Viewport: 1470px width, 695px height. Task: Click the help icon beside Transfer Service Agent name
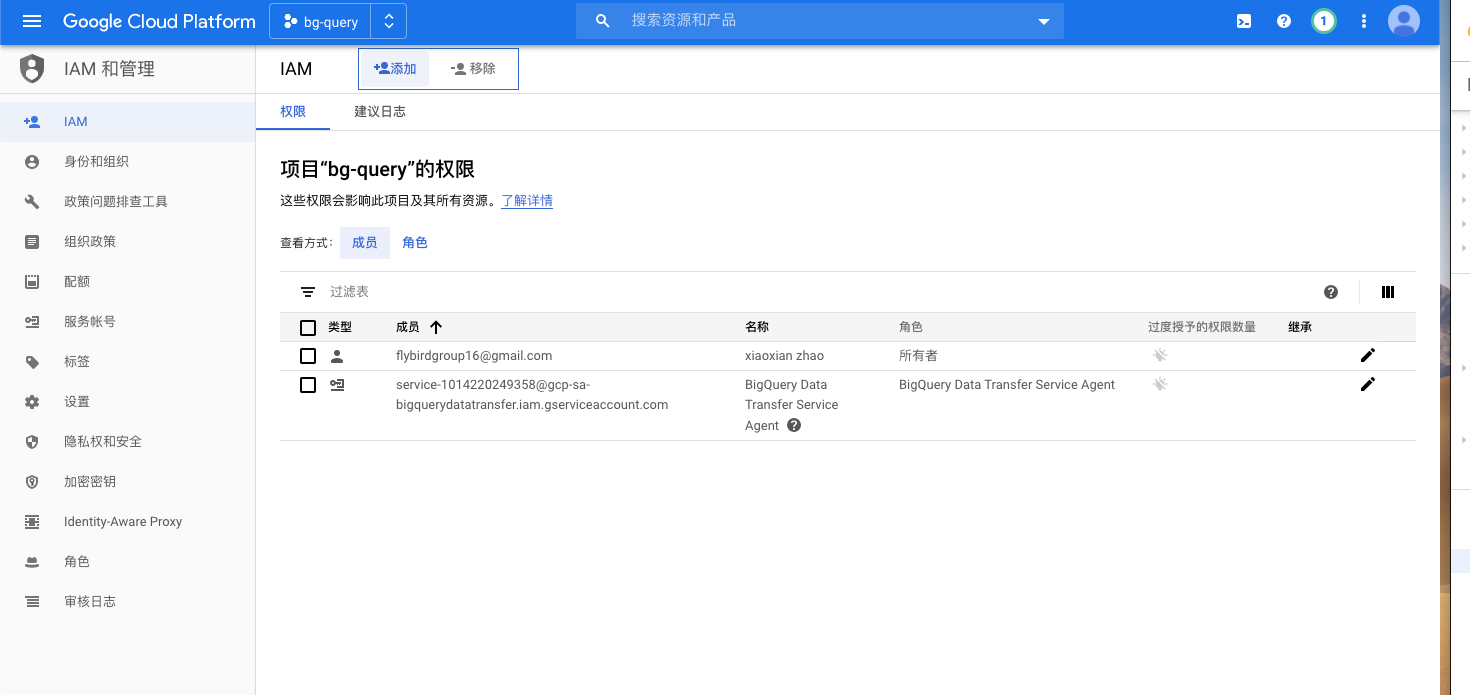(794, 425)
